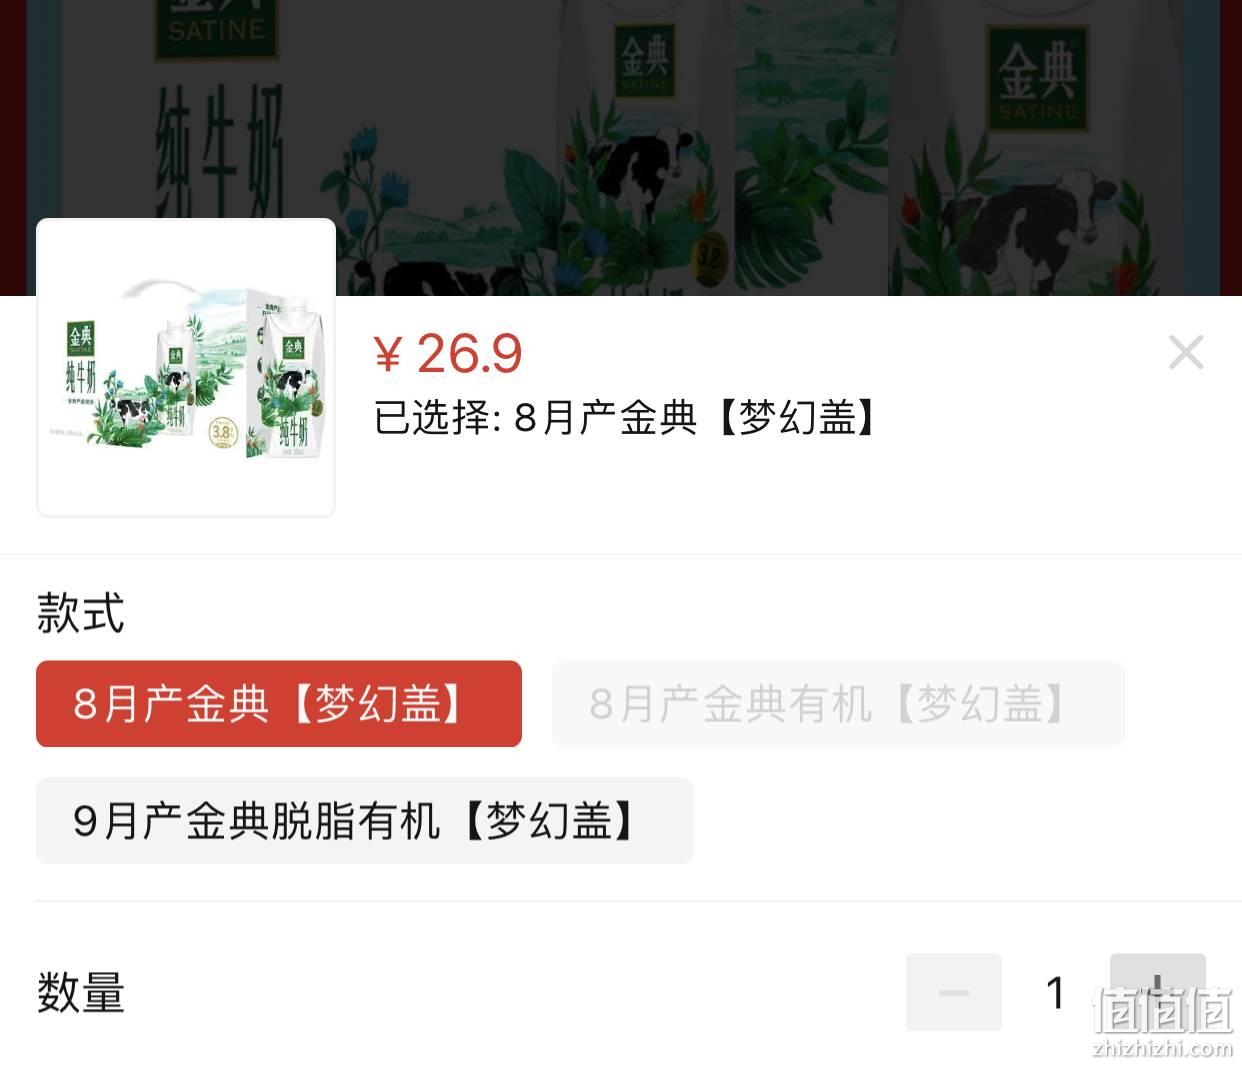Click the 数量 quantity label
Image resolution: width=1242 pixels, height=1066 pixels.
[80, 993]
